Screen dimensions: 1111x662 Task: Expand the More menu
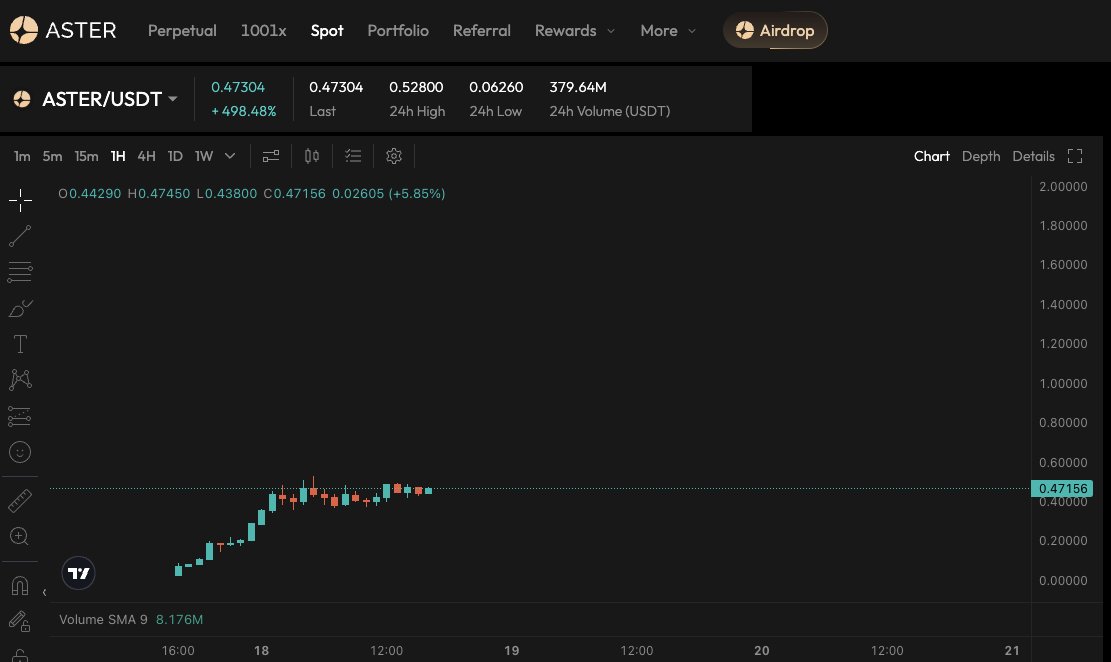[x=668, y=30]
